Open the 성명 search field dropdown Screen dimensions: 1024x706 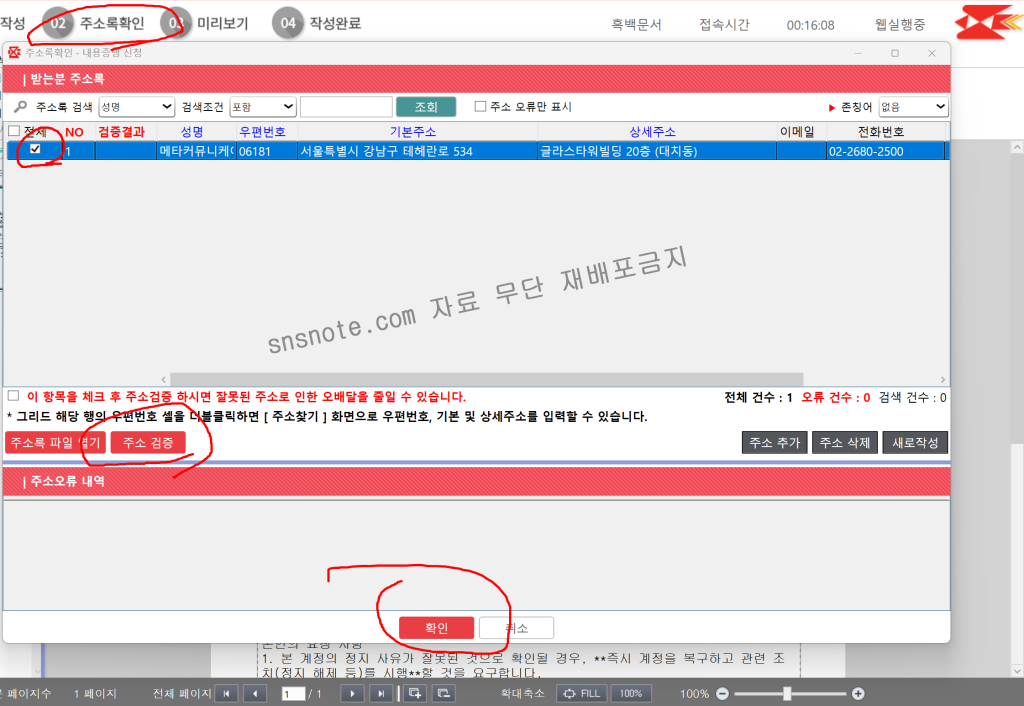pyautogui.click(x=137, y=106)
